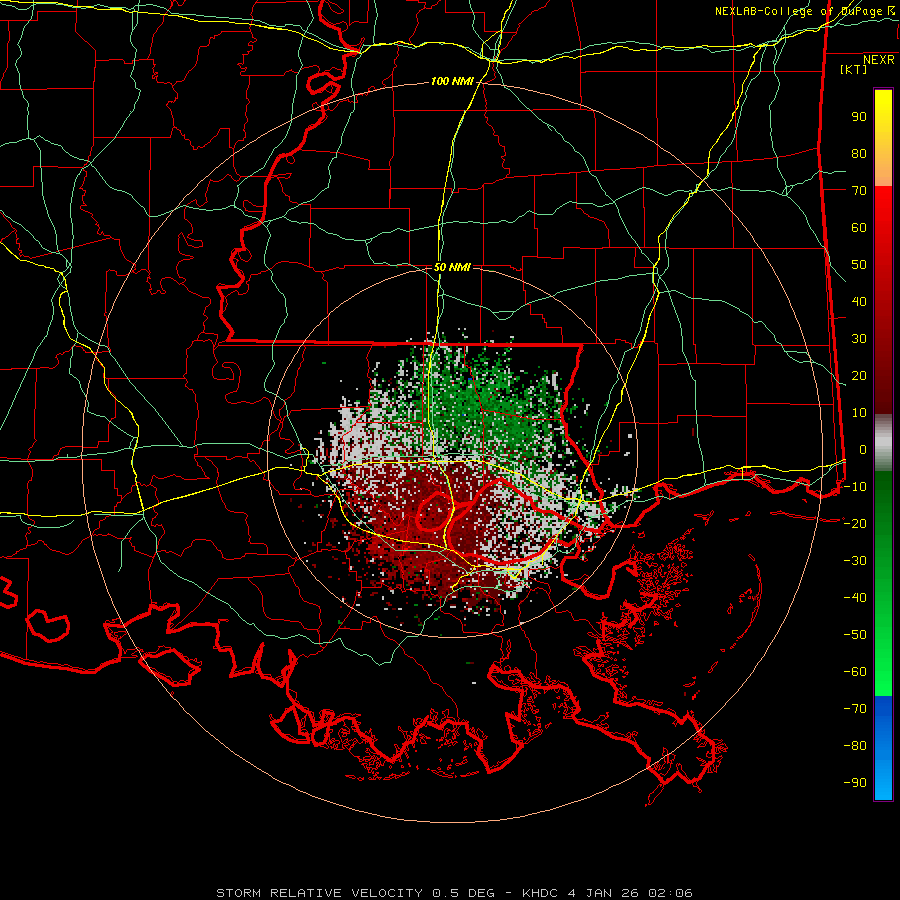900x900 pixels.
Task: Click the -60 value on the velocity scale
Action: (855, 672)
